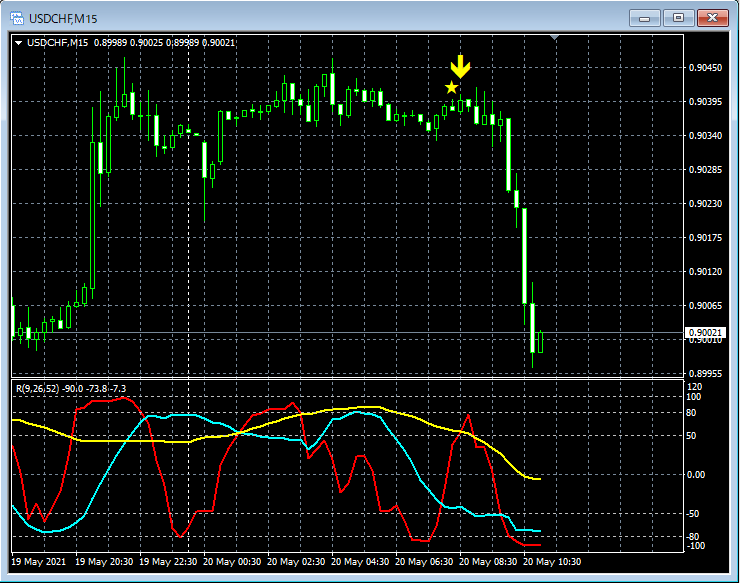Click the '19 May 2021' time label
The width and height of the screenshot is (741, 583).
(x=39, y=562)
